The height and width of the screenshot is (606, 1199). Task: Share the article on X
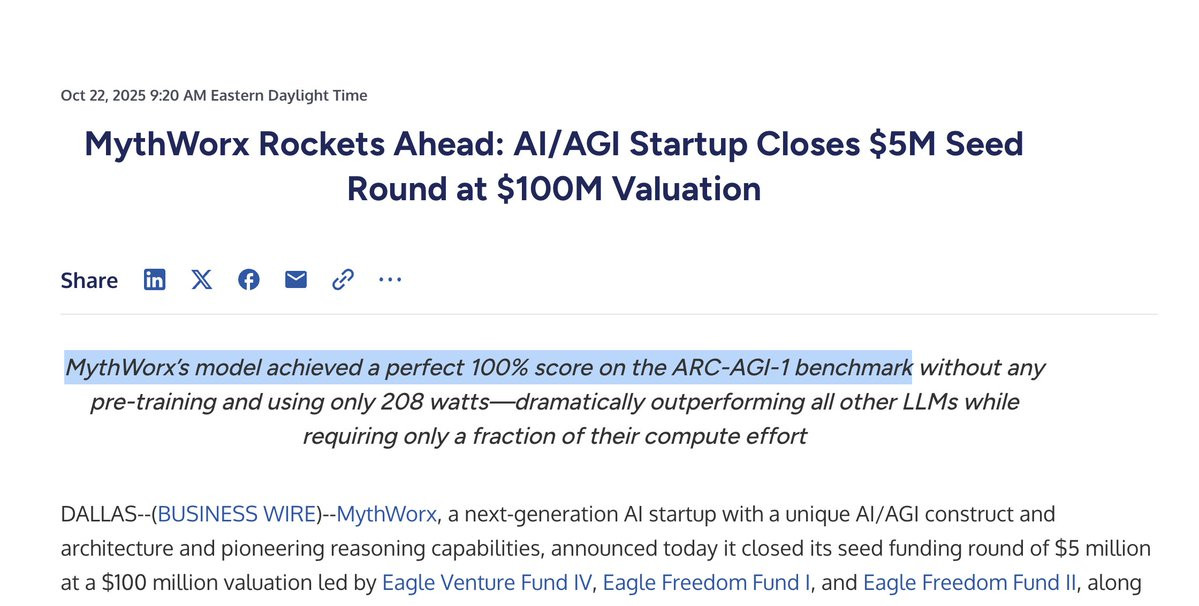(x=202, y=280)
